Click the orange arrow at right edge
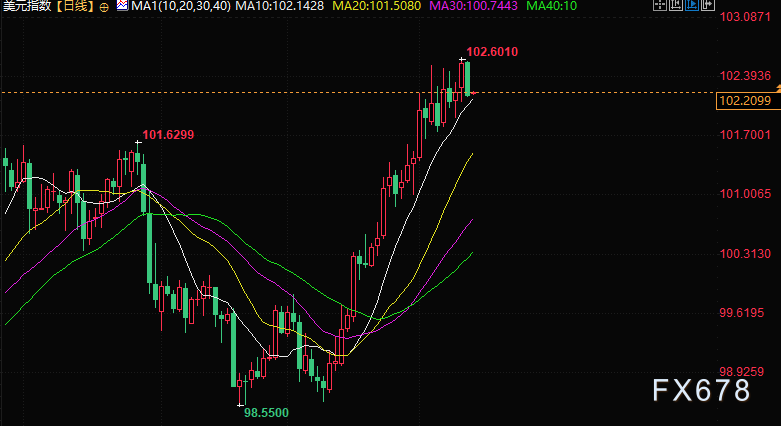781x426 pixels. tap(778, 89)
